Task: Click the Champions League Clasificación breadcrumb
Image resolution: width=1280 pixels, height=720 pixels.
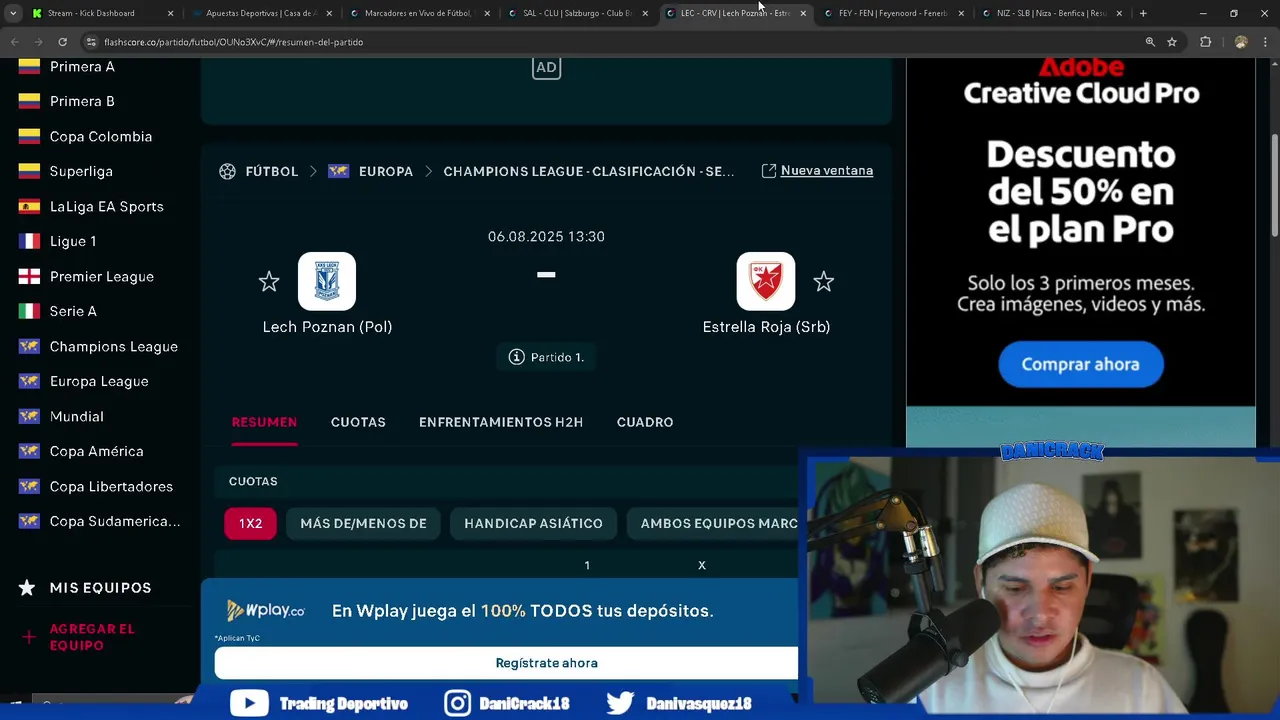Action: coord(589,171)
